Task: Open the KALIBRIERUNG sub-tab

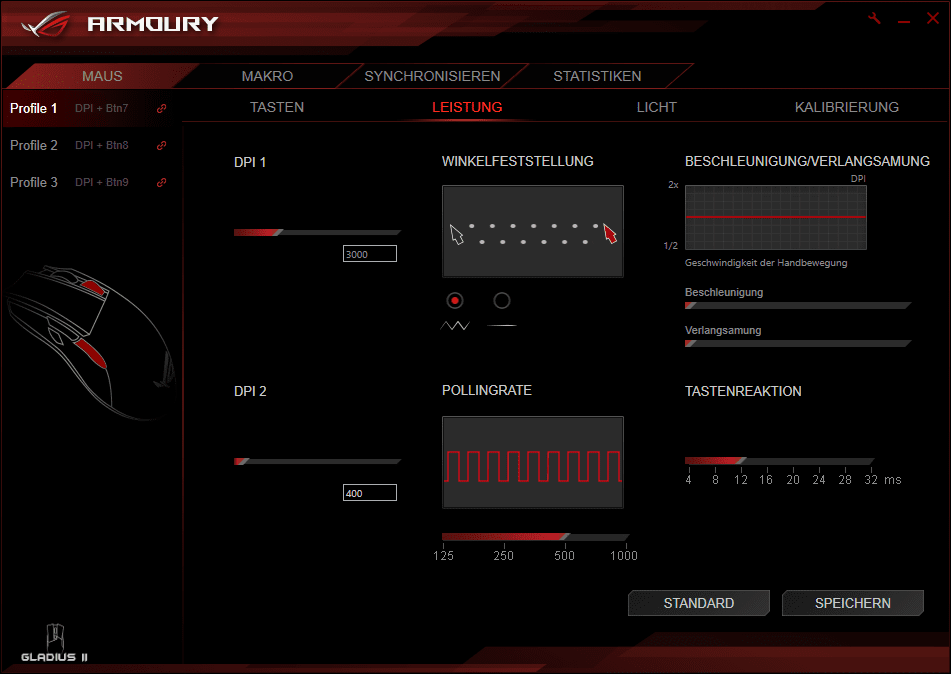Action: pos(847,107)
